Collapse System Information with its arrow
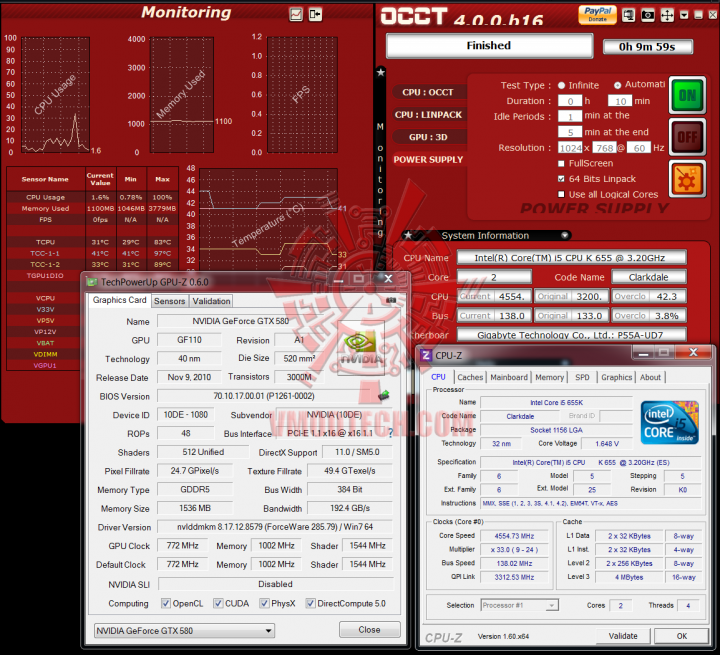 click(x=565, y=235)
